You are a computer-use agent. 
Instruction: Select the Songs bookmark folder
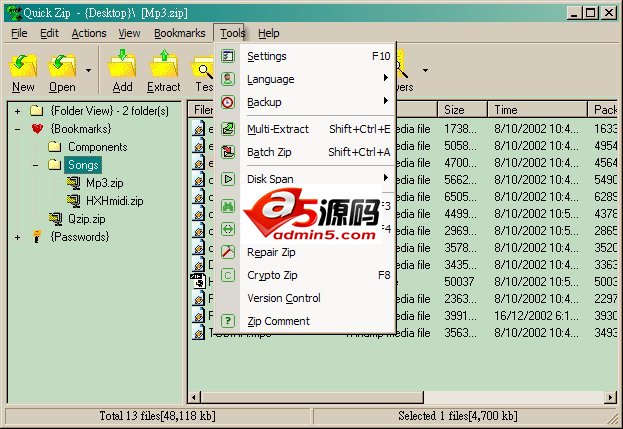tap(83, 165)
